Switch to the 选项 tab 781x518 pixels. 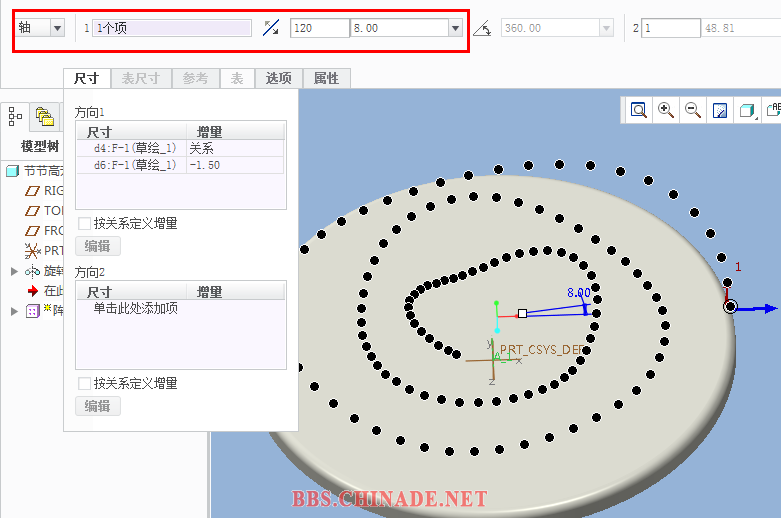click(x=278, y=78)
